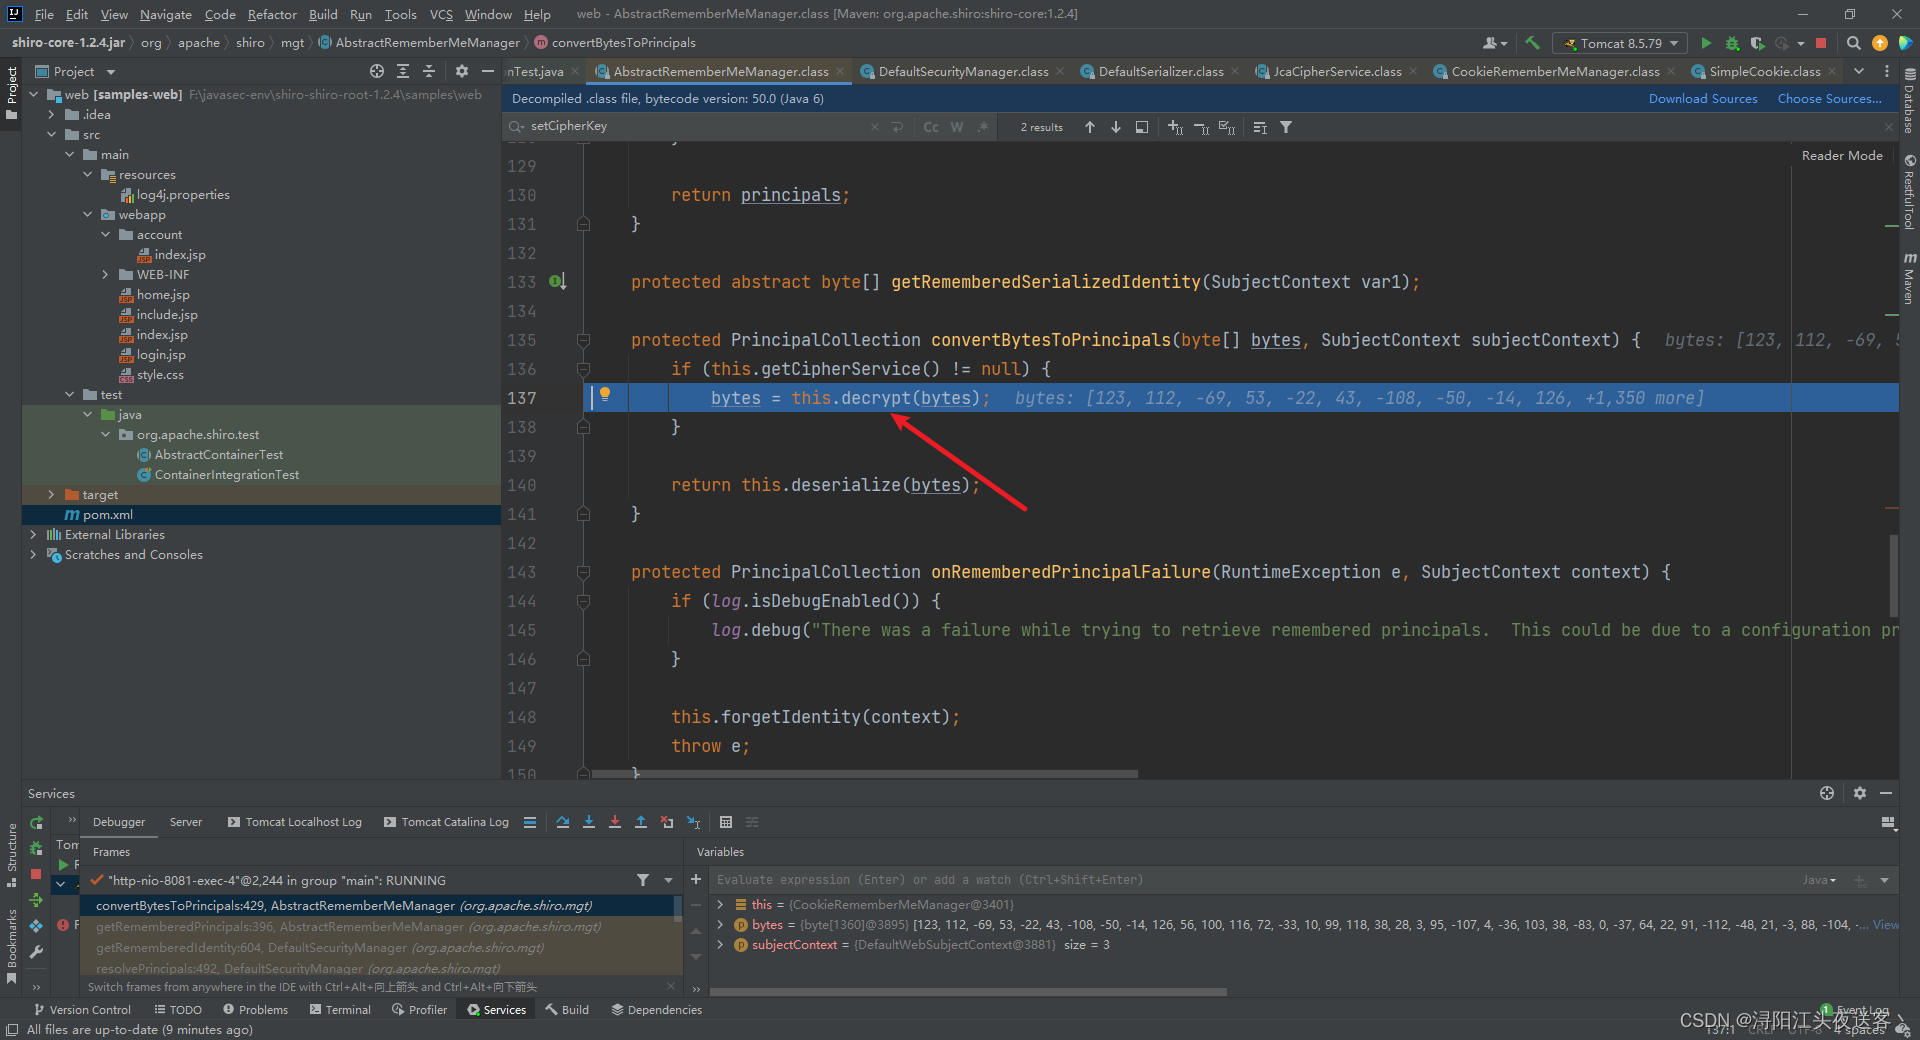The height and width of the screenshot is (1040, 1920).
Task: Expand the WEB-INF folder
Action: 106,275
